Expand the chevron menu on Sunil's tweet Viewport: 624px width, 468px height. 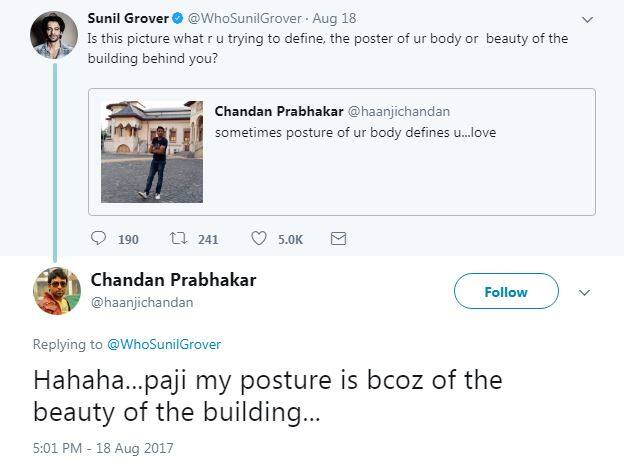[x=587, y=20]
